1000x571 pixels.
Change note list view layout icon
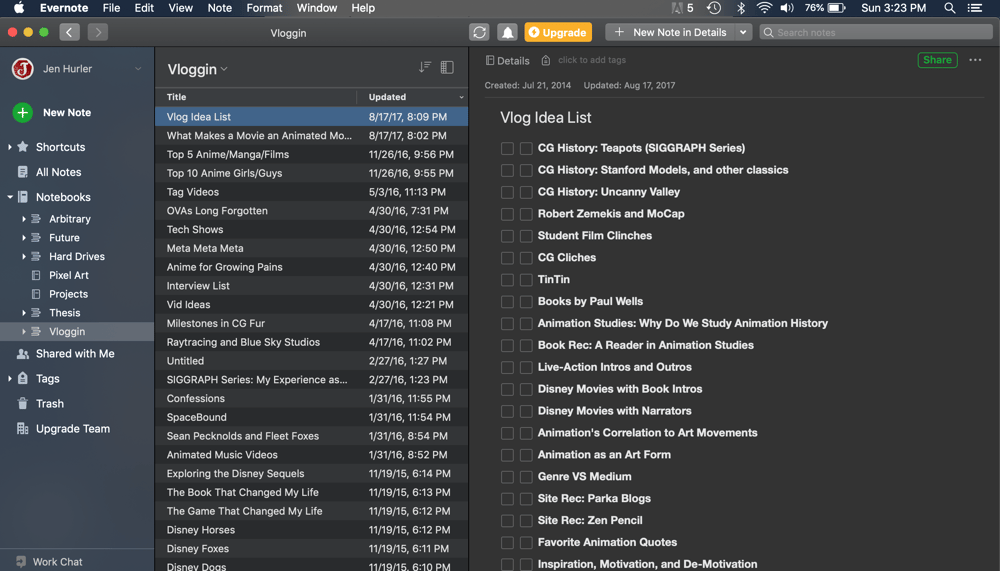point(447,67)
